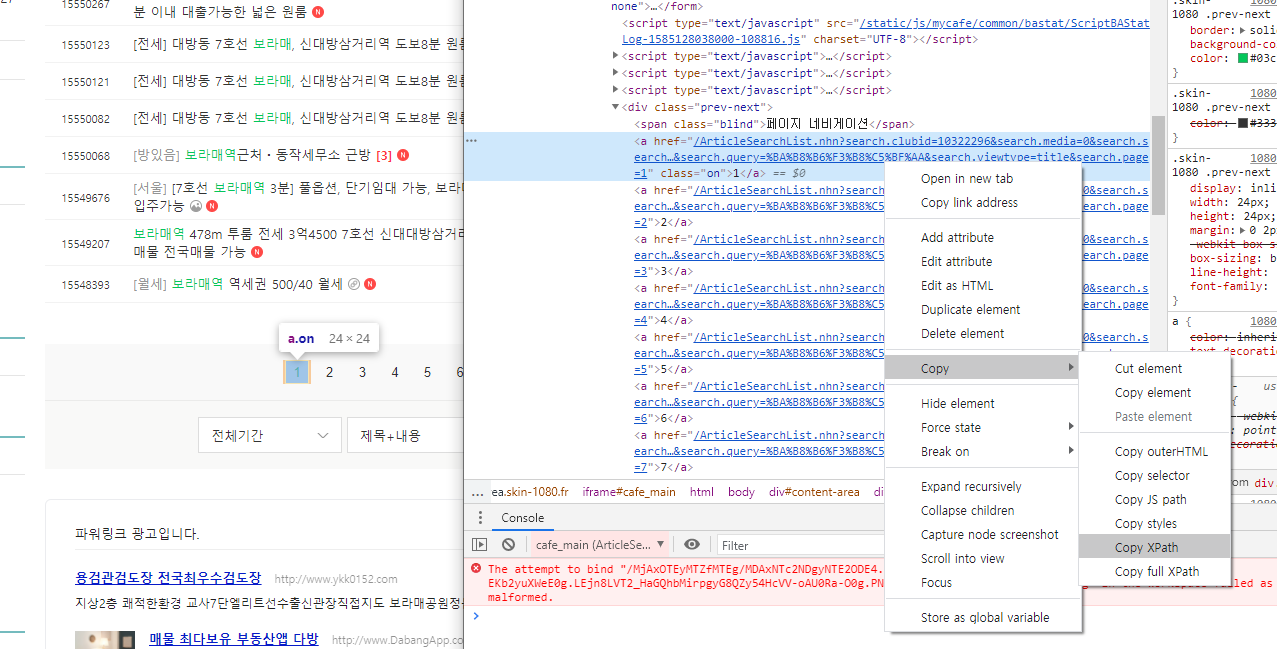
Task: Choose Cut element
Action: 1154,368
